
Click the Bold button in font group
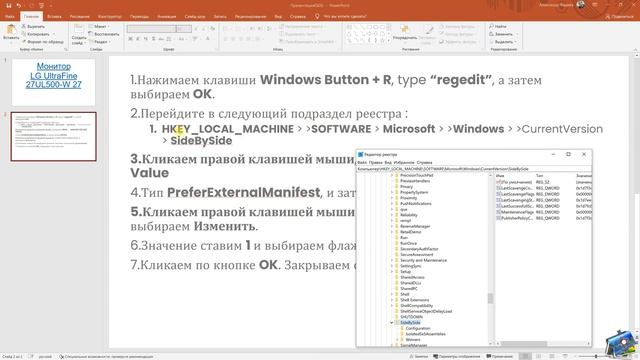pyautogui.click(x=130, y=39)
